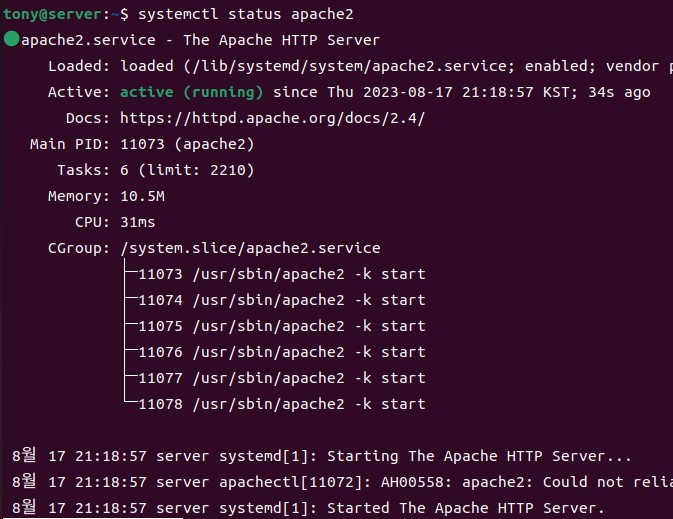
Task: Select process 11074 in the CGroup tree
Action: click(x=281, y=300)
